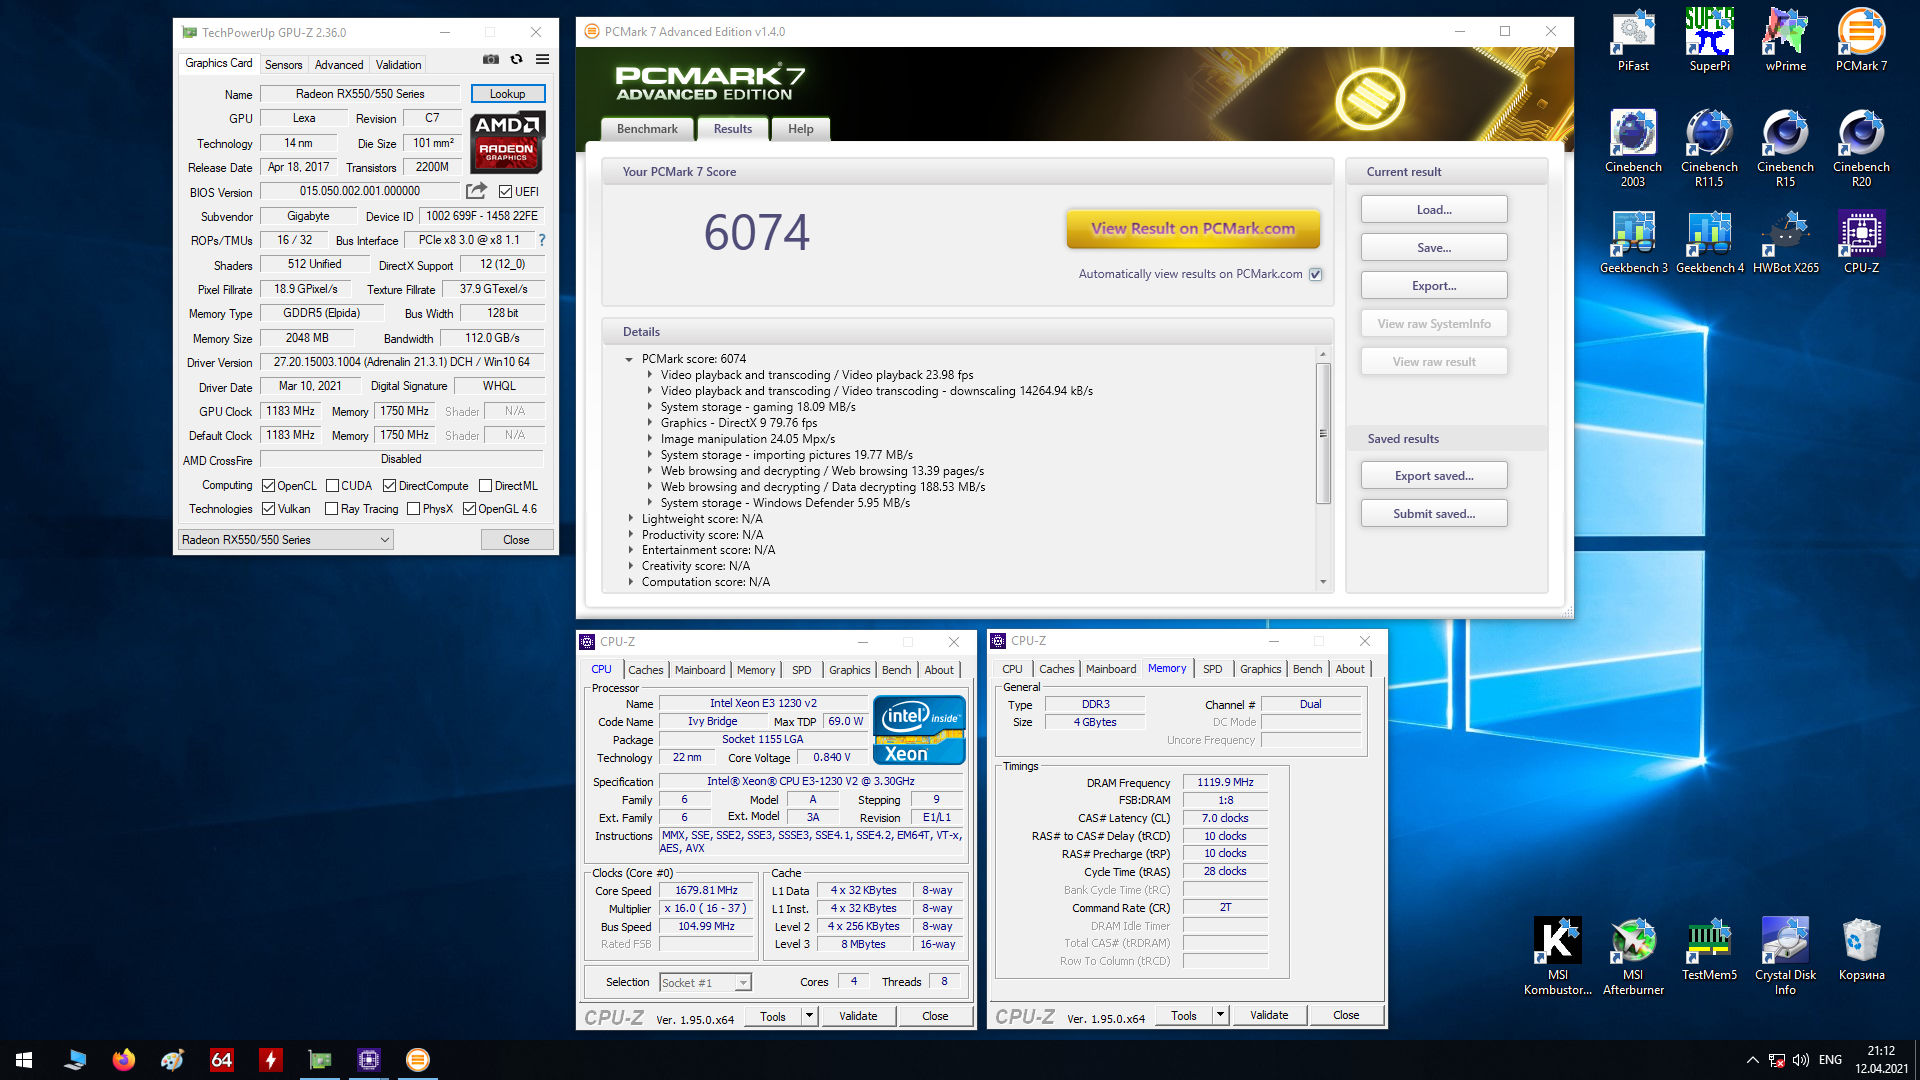This screenshot has height=1080, width=1920.
Task: Toggle DirectCompute checkbox
Action: [390, 486]
